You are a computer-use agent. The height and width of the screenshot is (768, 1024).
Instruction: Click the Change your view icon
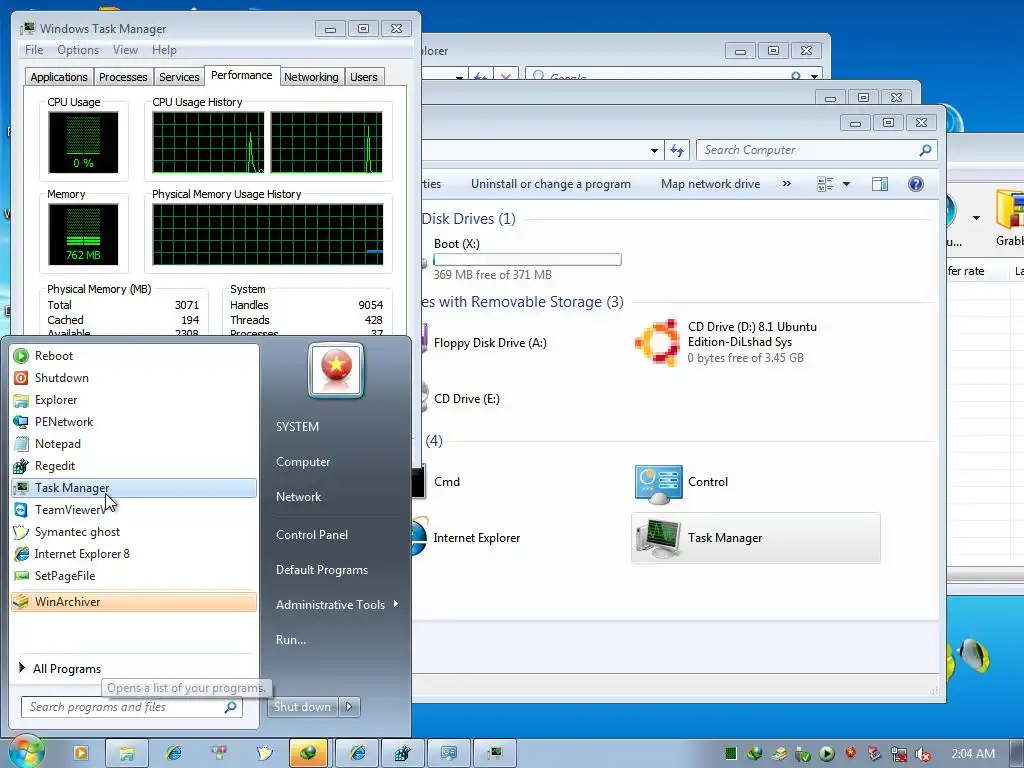[825, 184]
